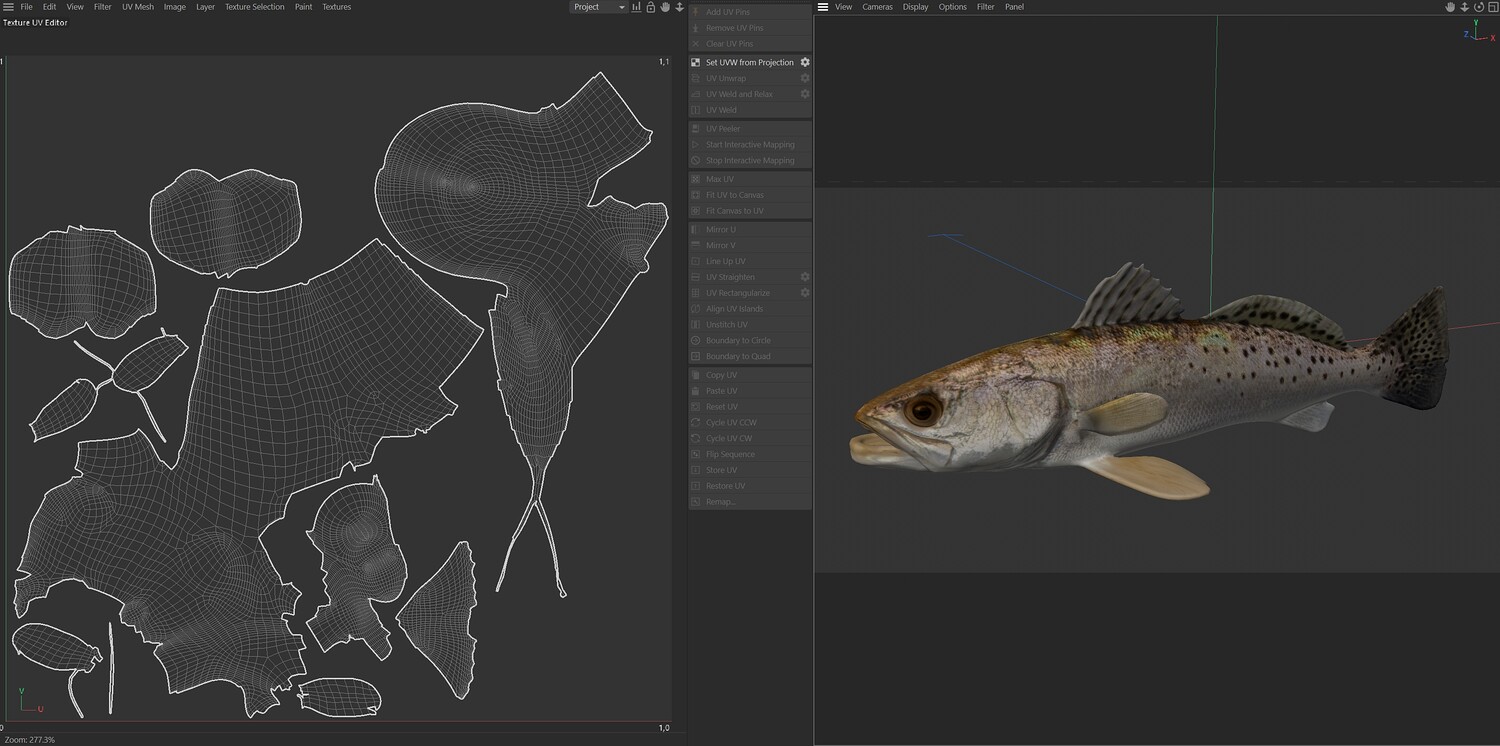
Task: Click Store UV
Action: (750, 470)
